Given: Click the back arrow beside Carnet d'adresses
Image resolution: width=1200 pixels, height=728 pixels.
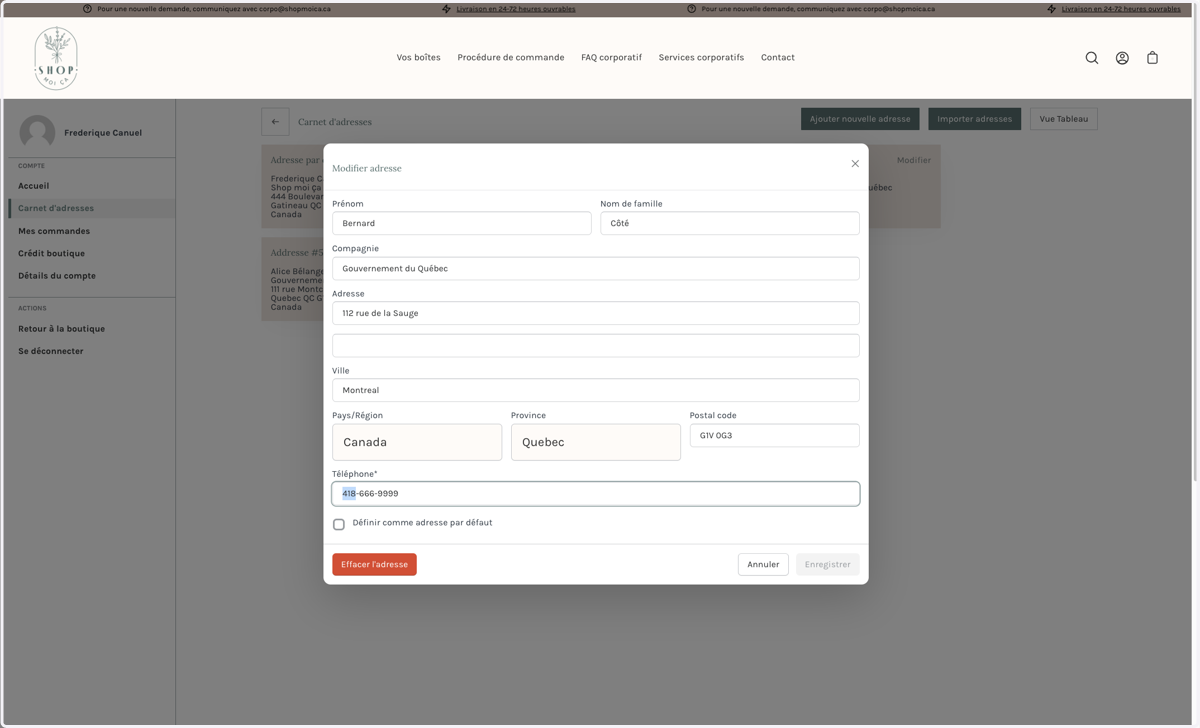Looking at the screenshot, I should [x=275, y=122].
